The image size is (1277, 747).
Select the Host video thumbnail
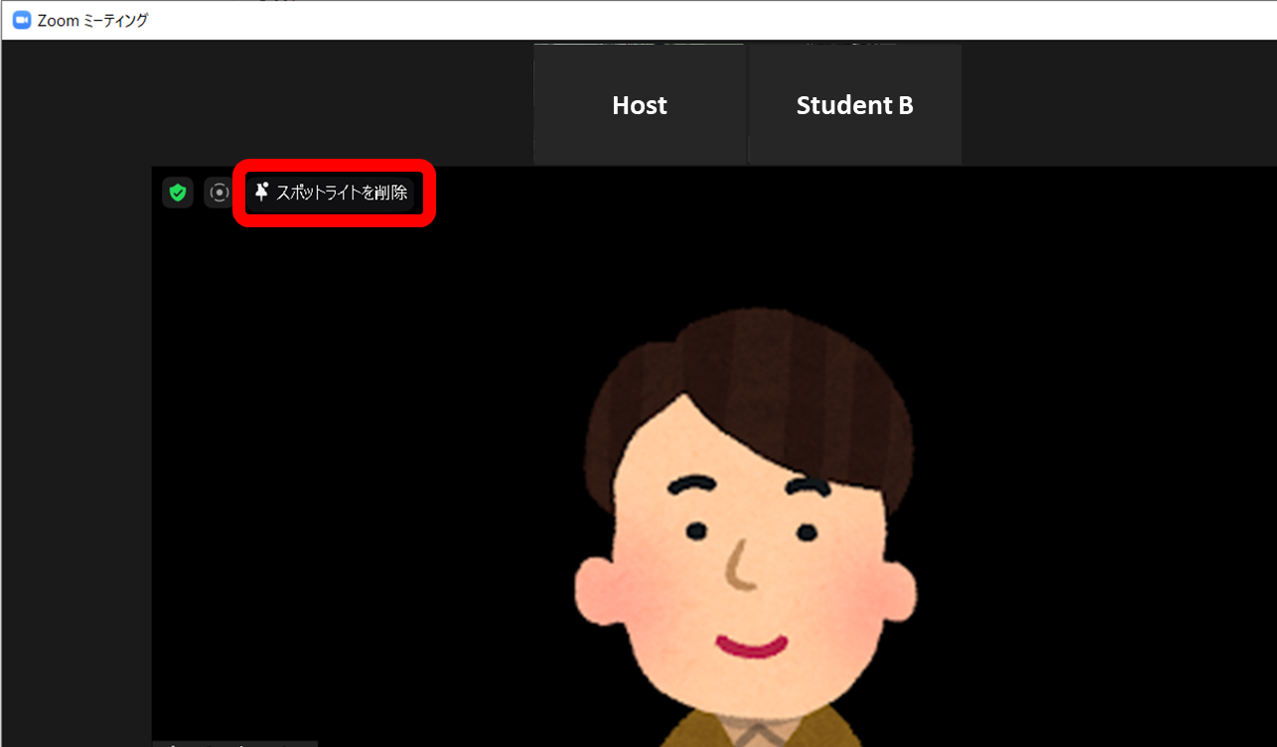click(640, 104)
